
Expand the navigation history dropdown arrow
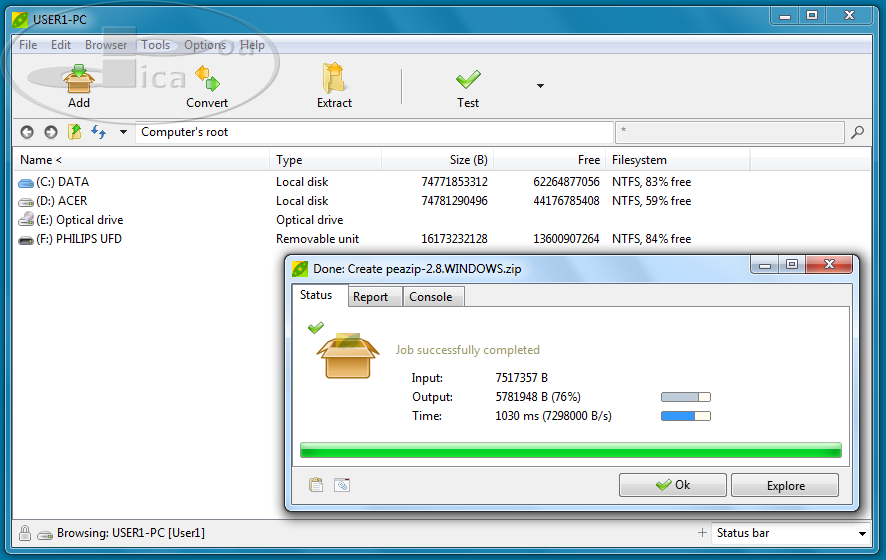point(123,132)
